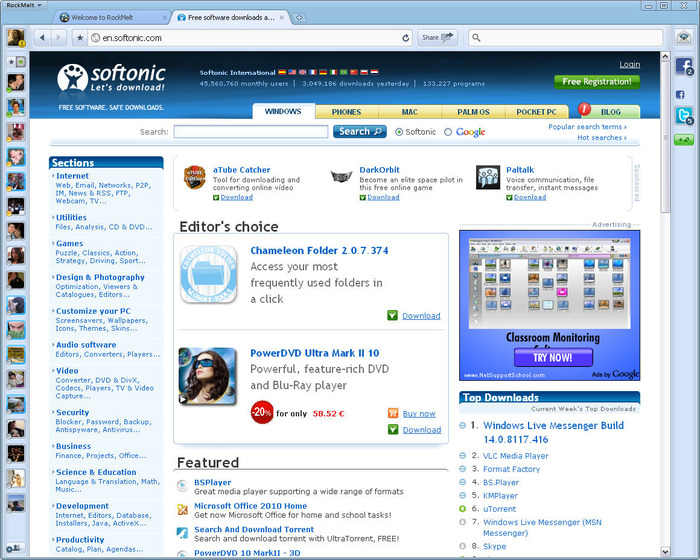Select the Softonic search radio button

pos(399,132)
